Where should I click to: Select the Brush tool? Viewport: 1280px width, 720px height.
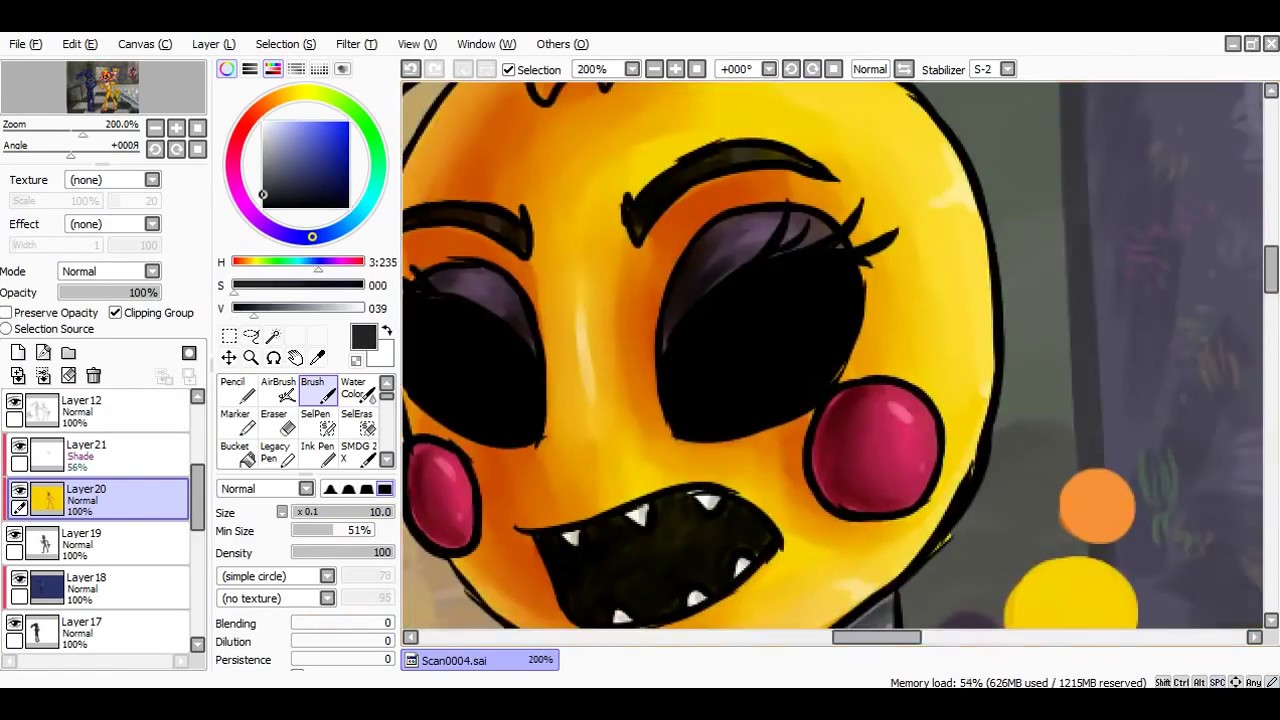(317, 390)
